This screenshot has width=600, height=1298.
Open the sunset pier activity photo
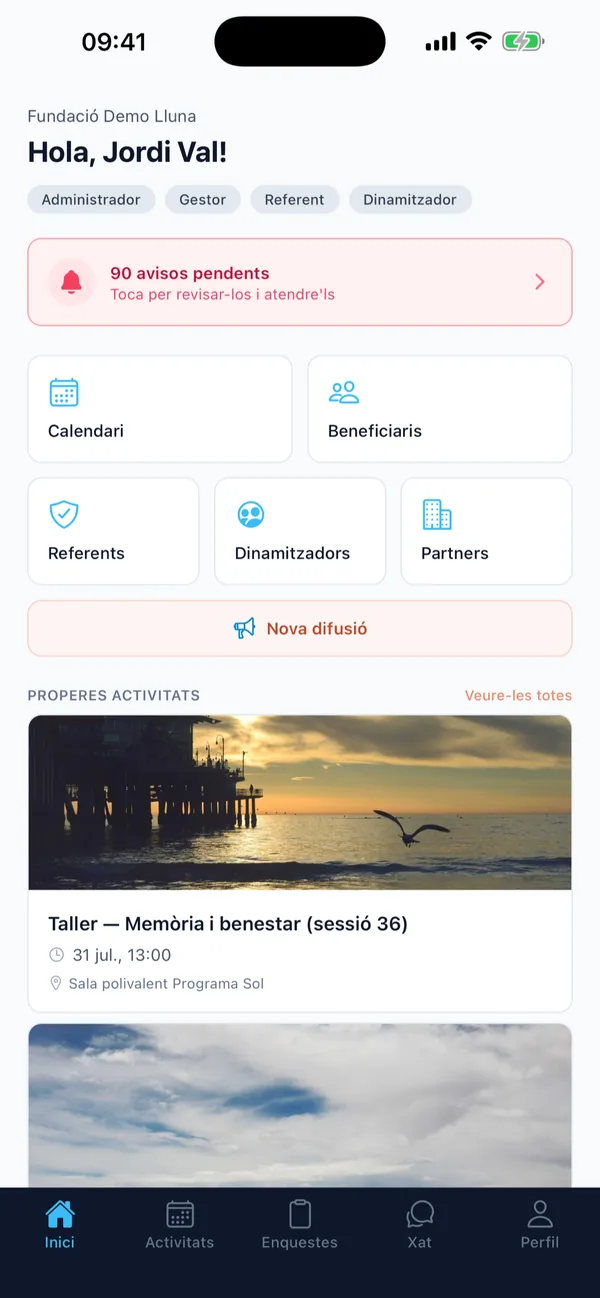[300, 802]
